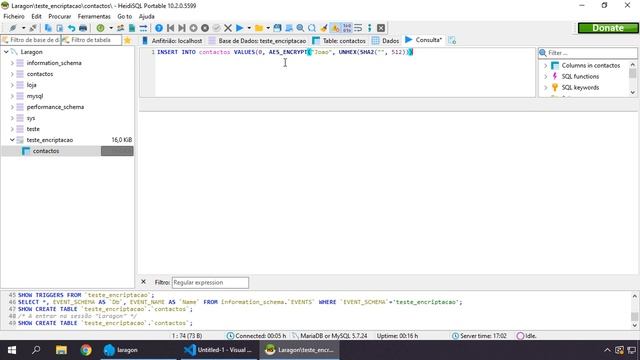Toggle the stop on errors warning icon
Viewport: 640px width, 360px height.
pyautogui.click(x=335, y=28)
